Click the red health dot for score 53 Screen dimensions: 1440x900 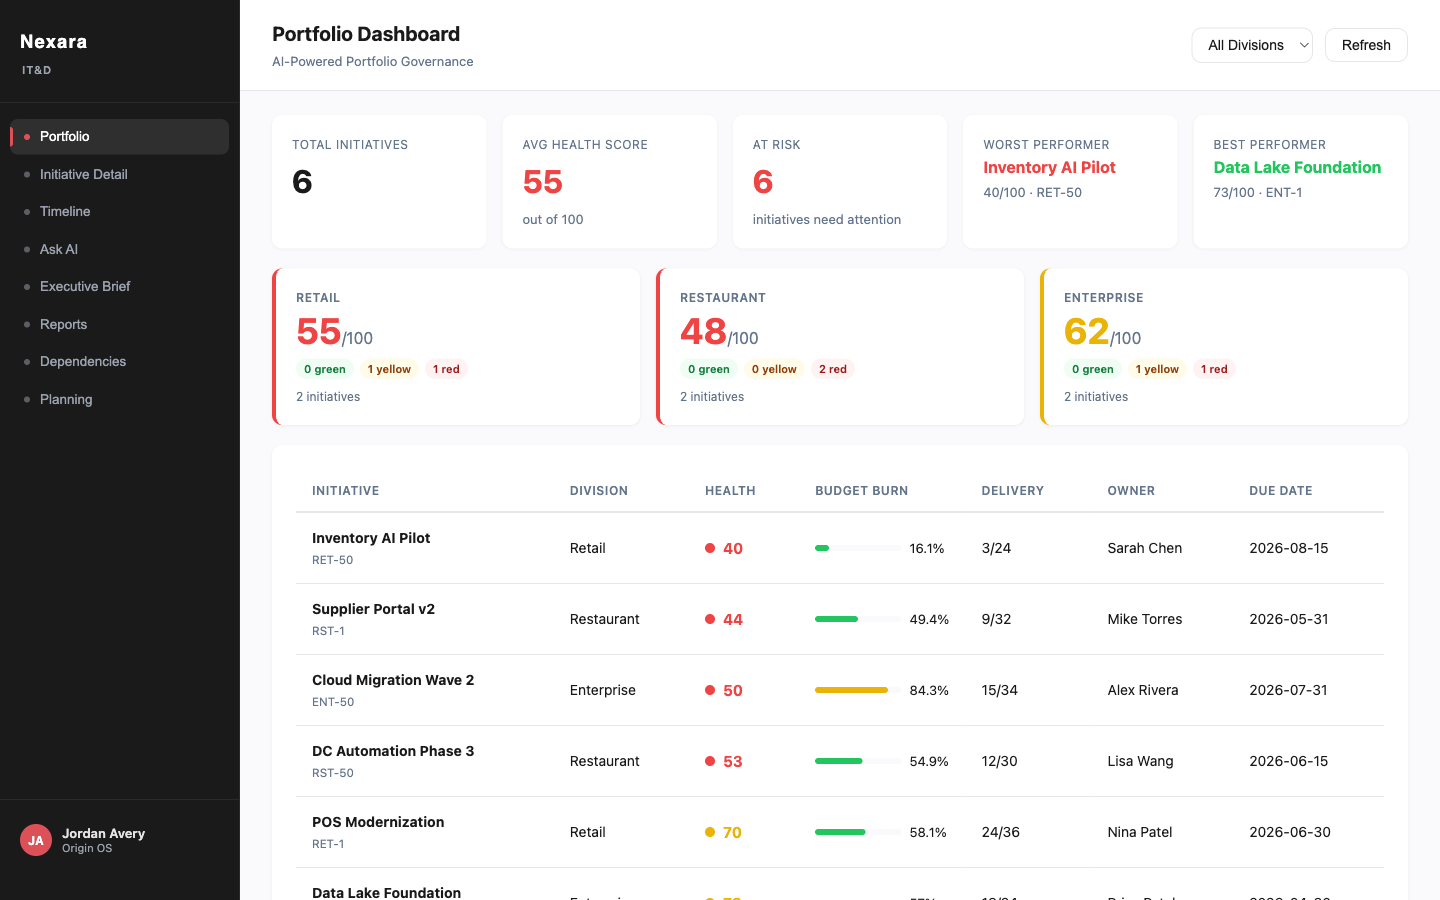coord(710,761)
